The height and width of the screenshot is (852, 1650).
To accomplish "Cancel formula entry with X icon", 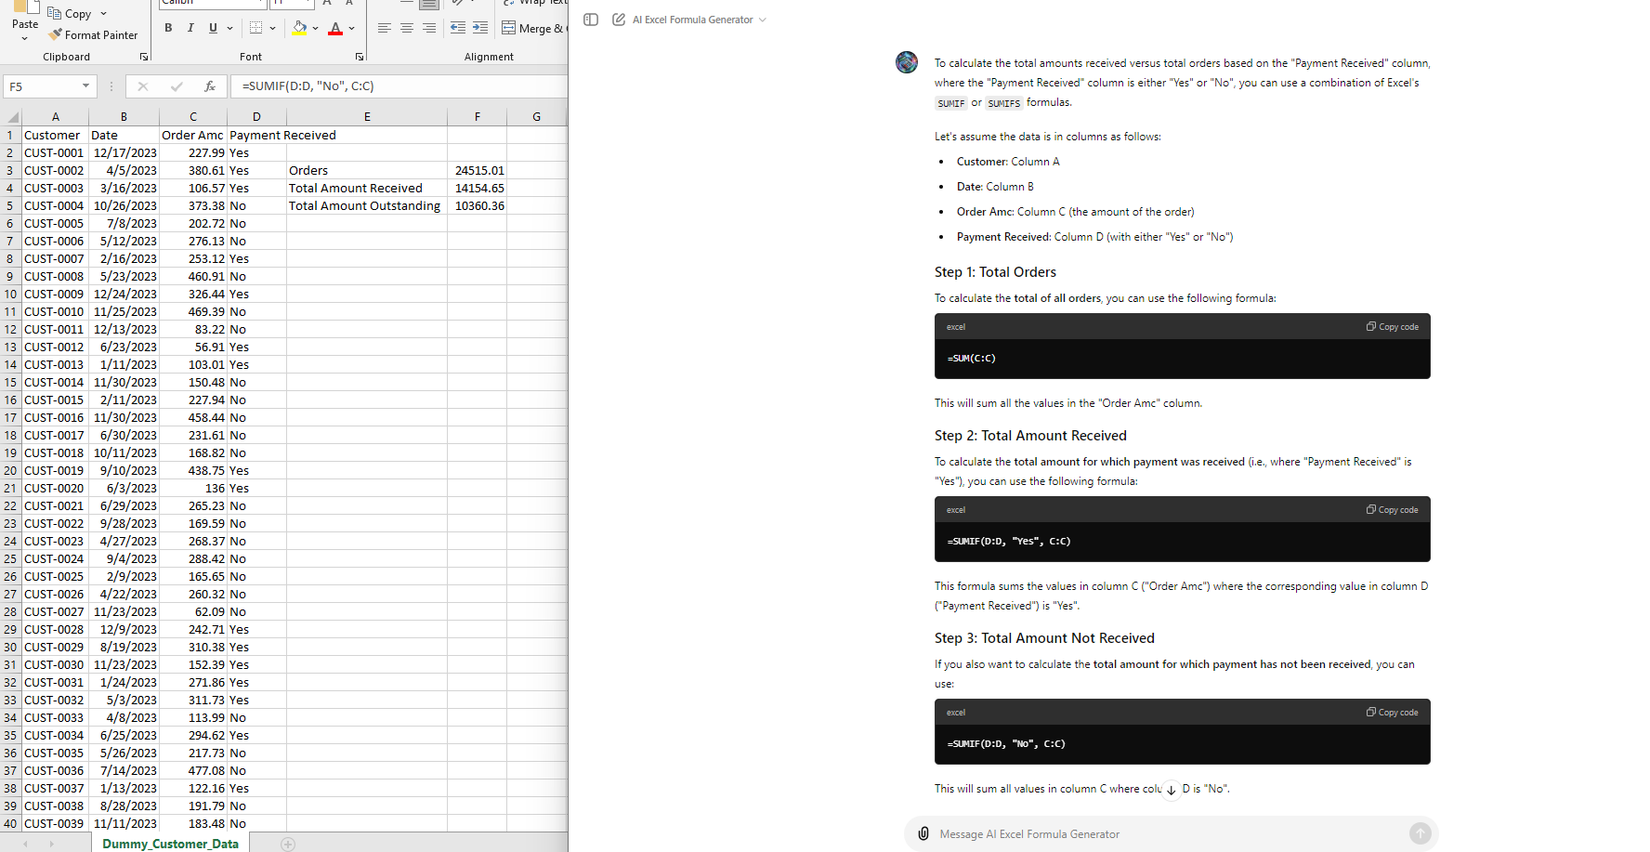I will point(143,86).
